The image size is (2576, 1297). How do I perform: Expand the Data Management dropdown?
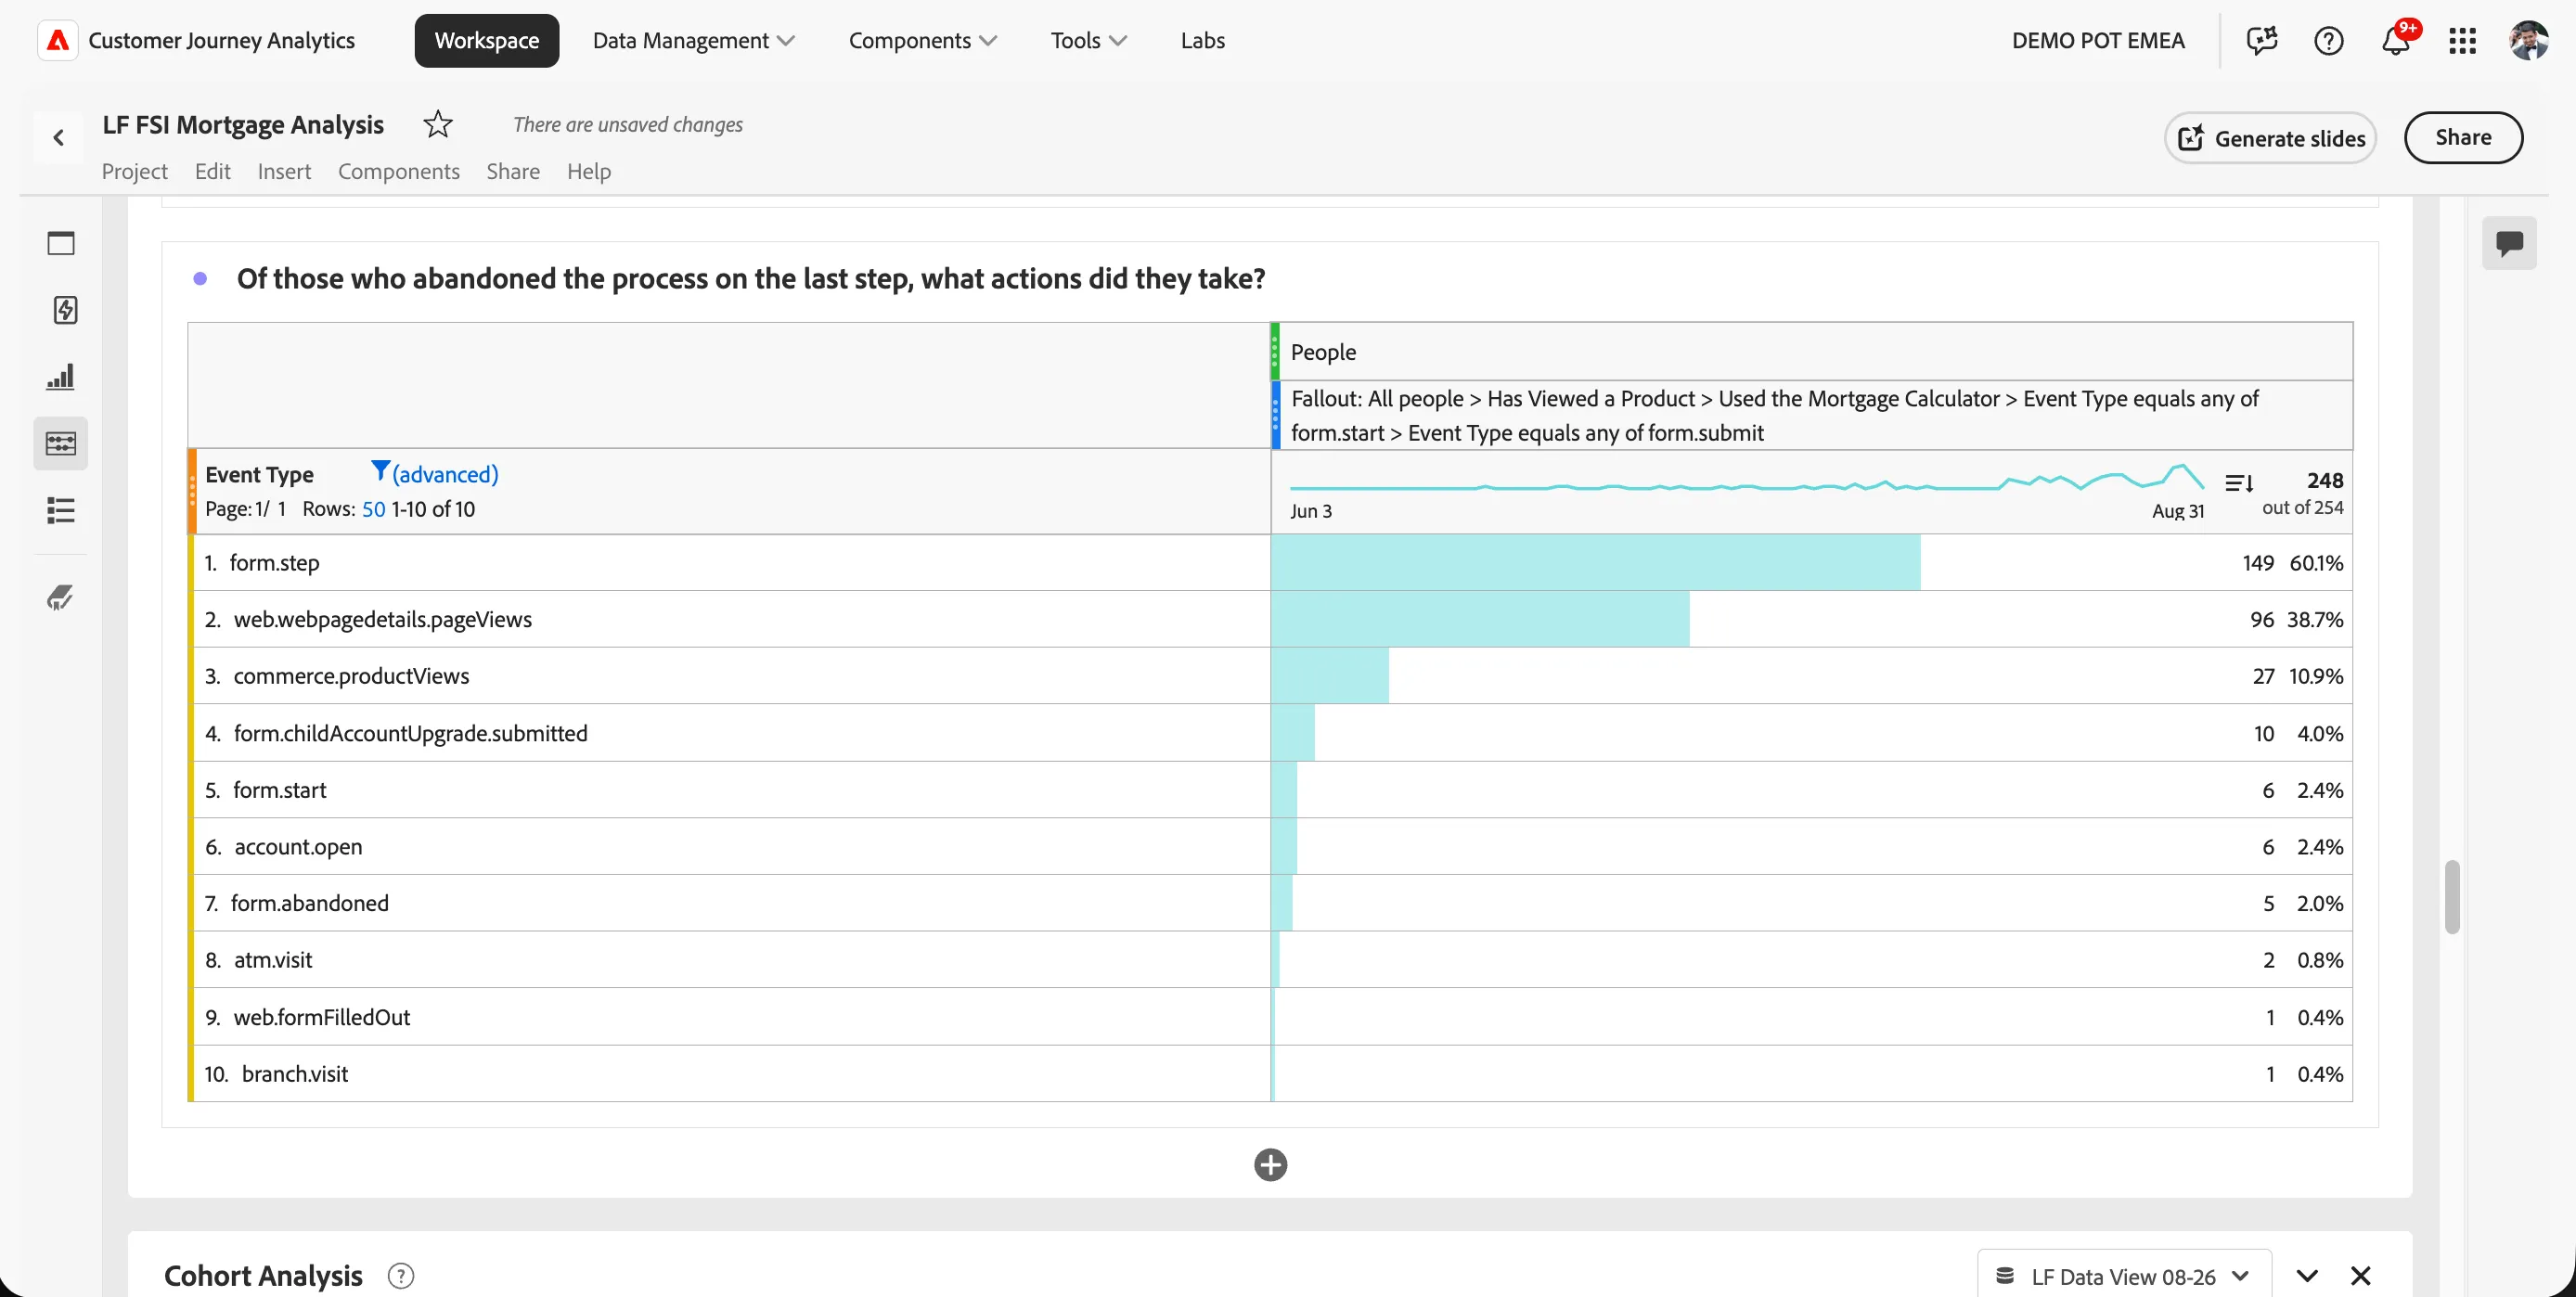tap(693, 40)
